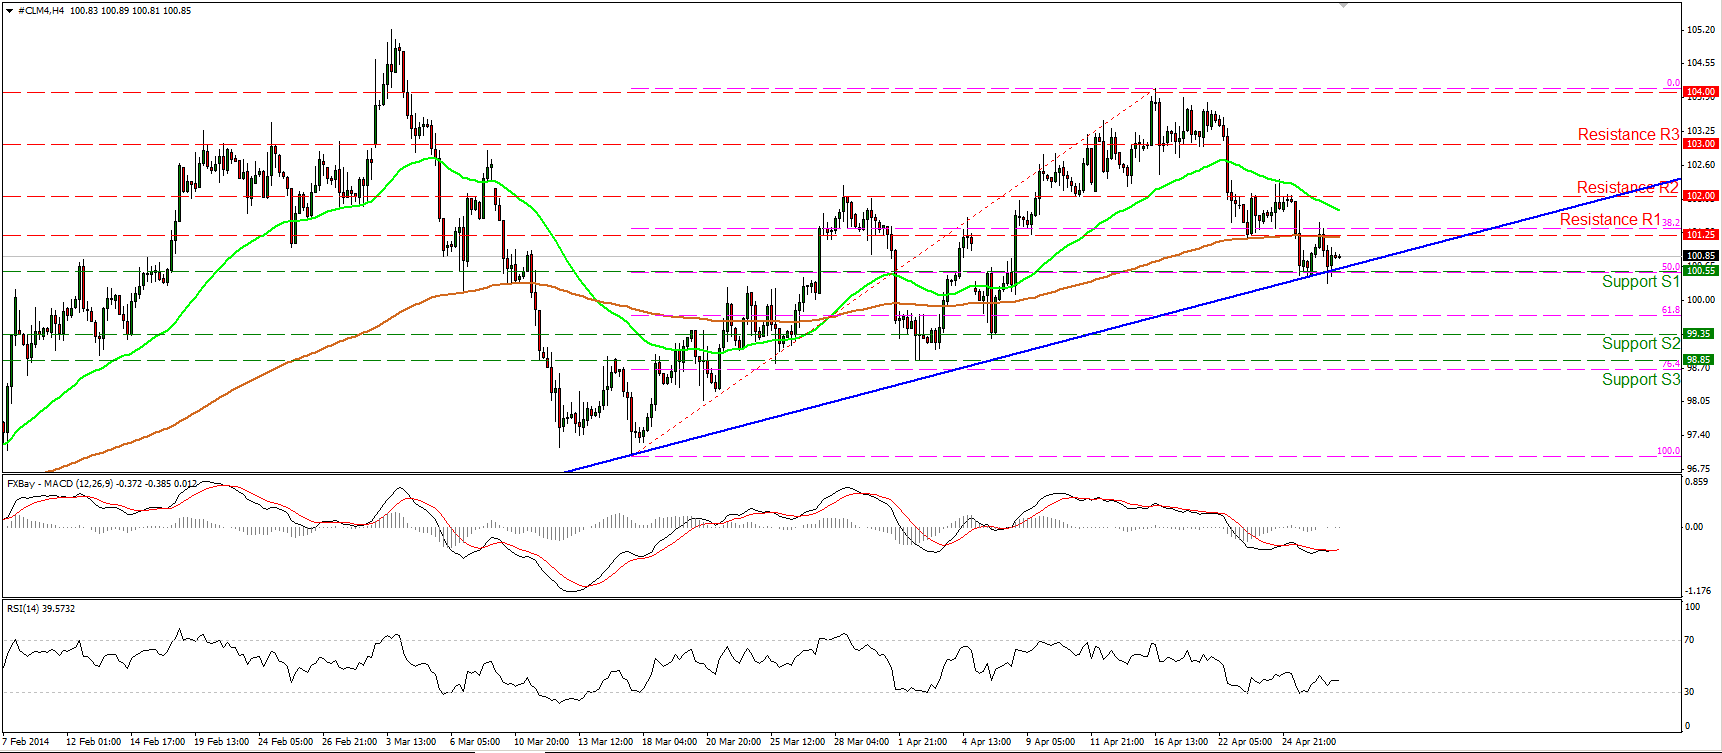
Task: Click the 1 Apr 21:00 time label
Action: tap(922, 742)
